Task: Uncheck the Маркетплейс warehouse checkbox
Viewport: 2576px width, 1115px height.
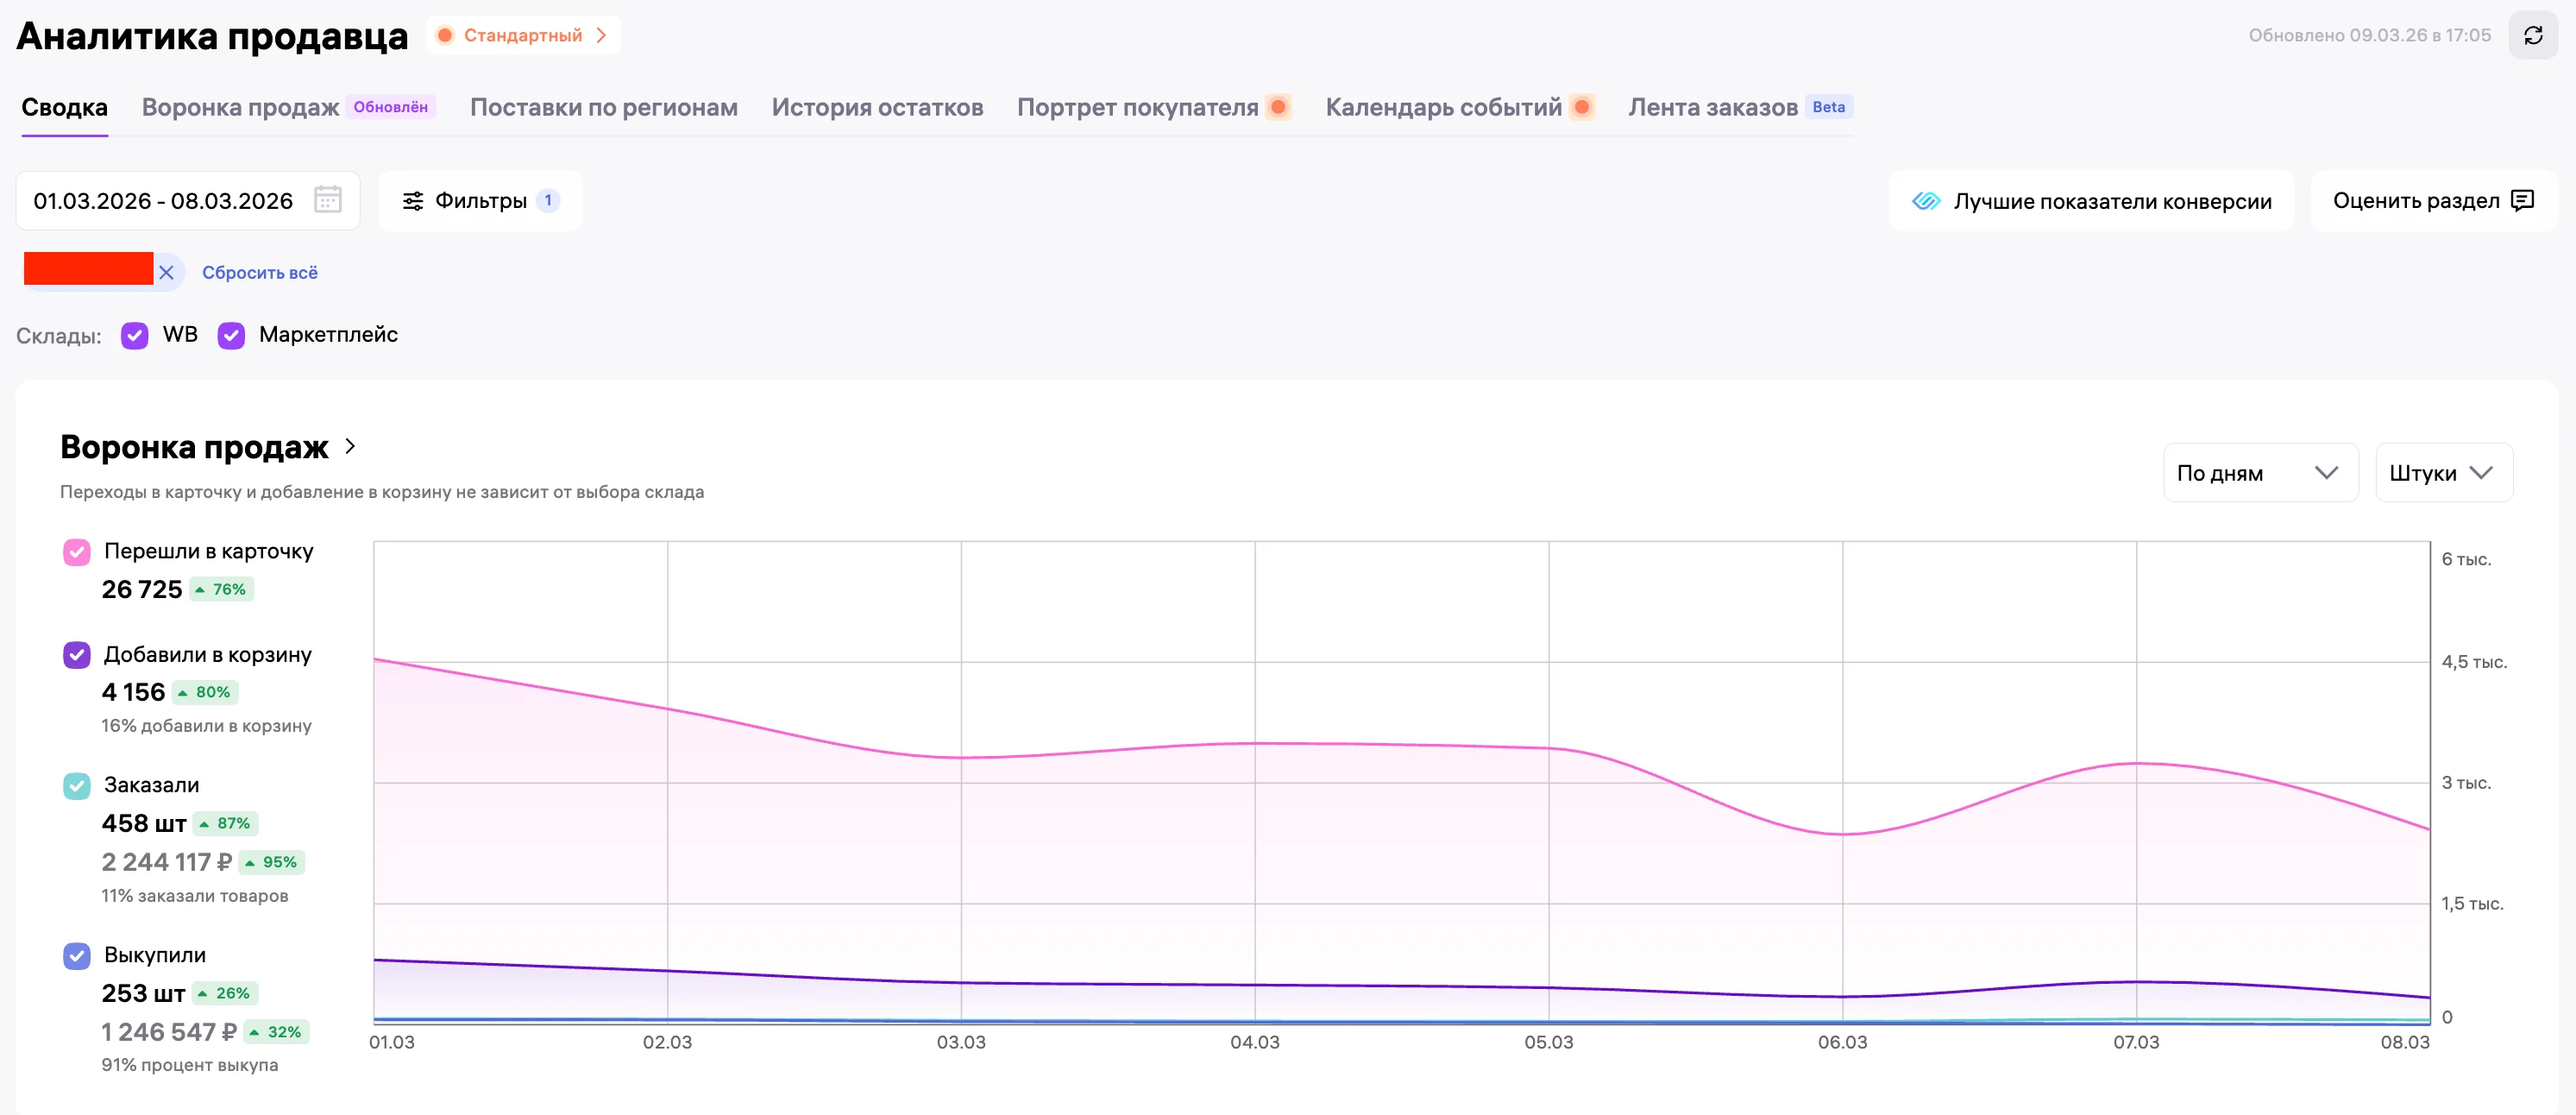Action: point(231,335)
